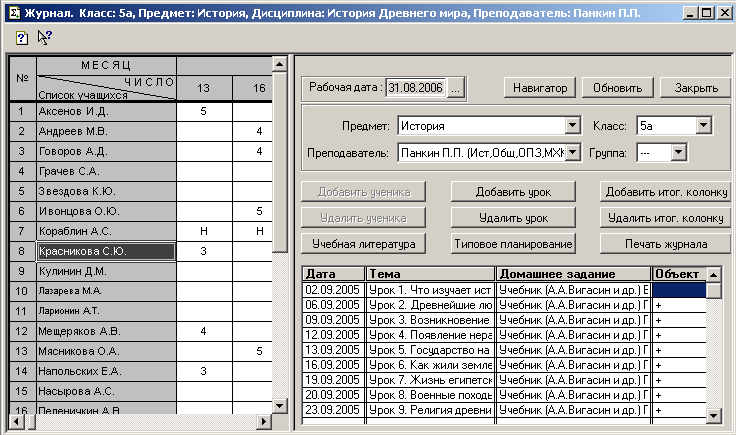This screenshot has height=435, width=736.
Task: Click Удалить итог. колонку button
Action: (x=666, y=218)
